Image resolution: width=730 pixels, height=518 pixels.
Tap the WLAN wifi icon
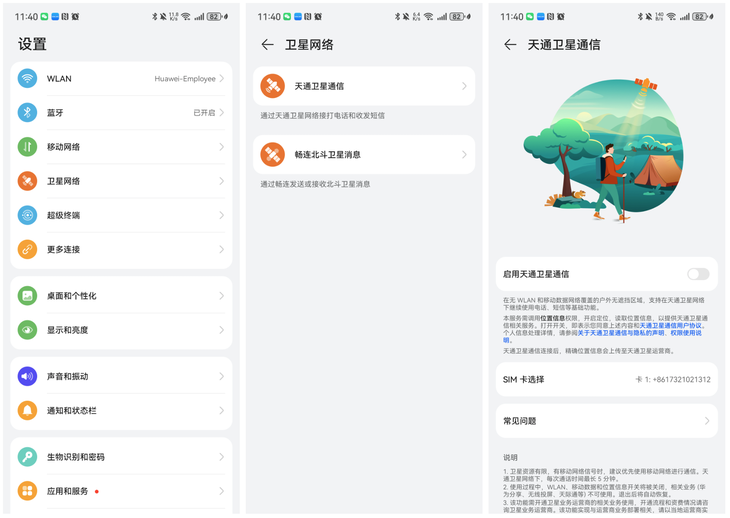pyautogui.click(x=27, y=78)
